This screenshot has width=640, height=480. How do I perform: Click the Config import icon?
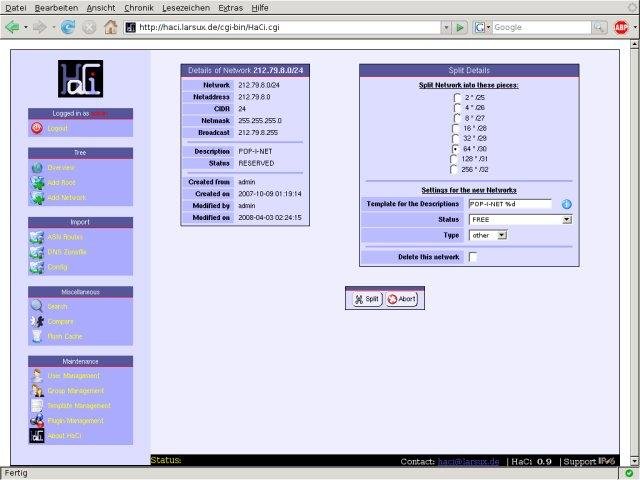click(x=37, y=267)
